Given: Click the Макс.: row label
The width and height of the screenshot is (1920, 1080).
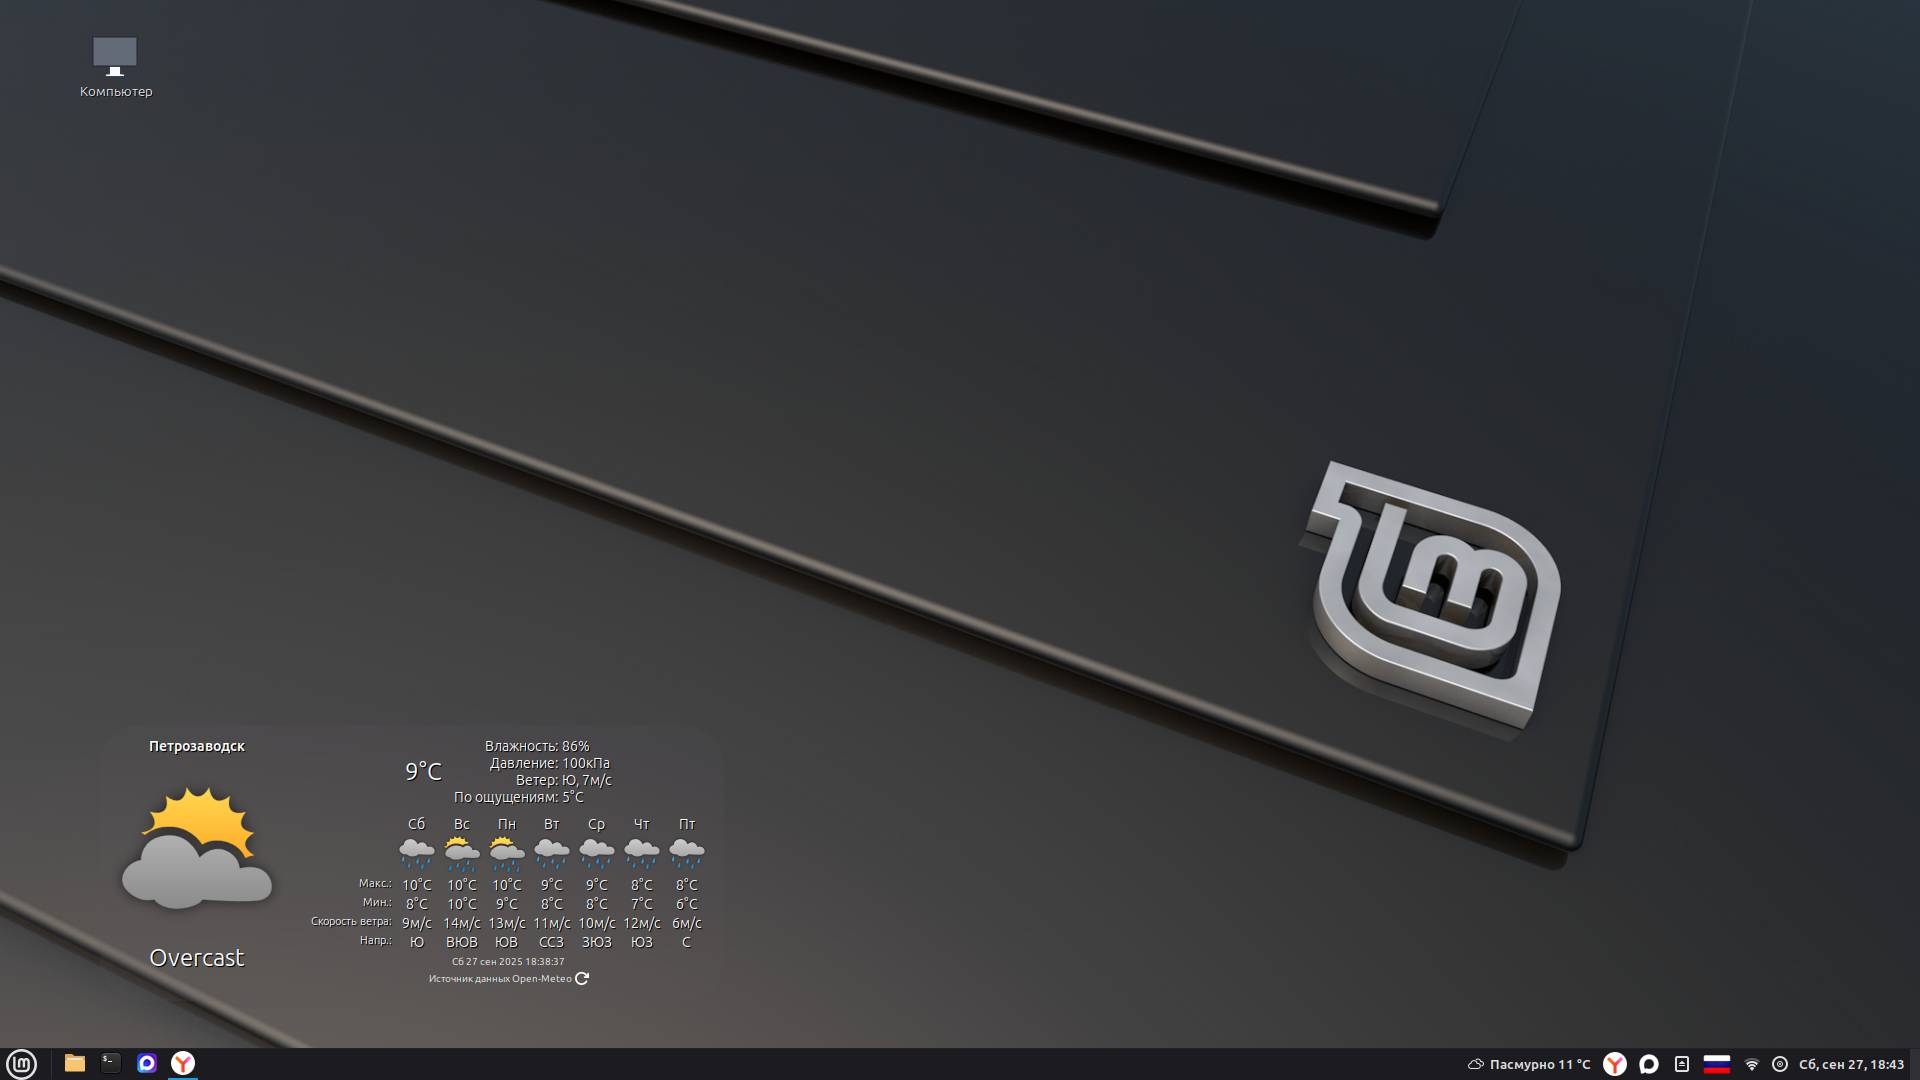Looking at the screenshot, I should pyautogui.click(x=375, y=884).
